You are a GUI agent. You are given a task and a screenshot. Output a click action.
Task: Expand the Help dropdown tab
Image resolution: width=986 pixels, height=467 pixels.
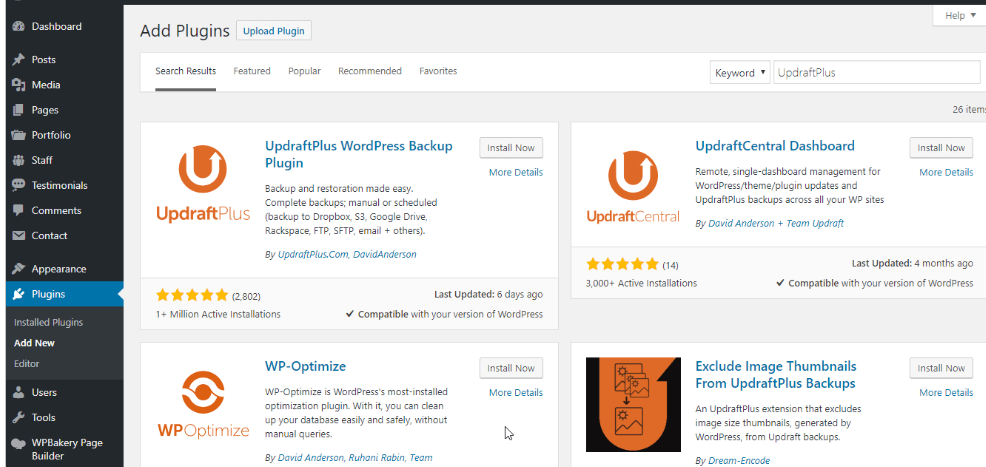point(960,15)
